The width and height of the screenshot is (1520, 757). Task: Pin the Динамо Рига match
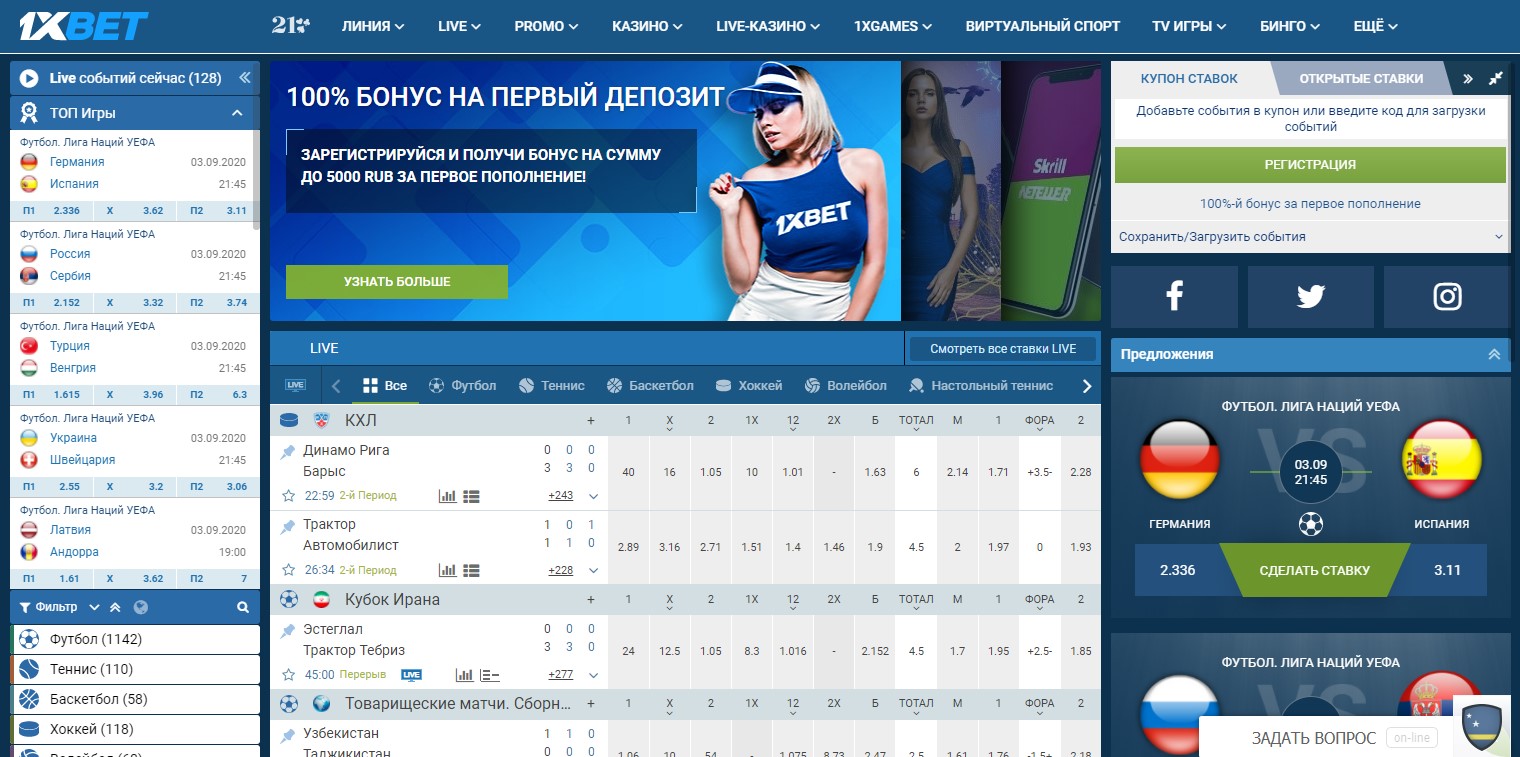click(288, 451)
